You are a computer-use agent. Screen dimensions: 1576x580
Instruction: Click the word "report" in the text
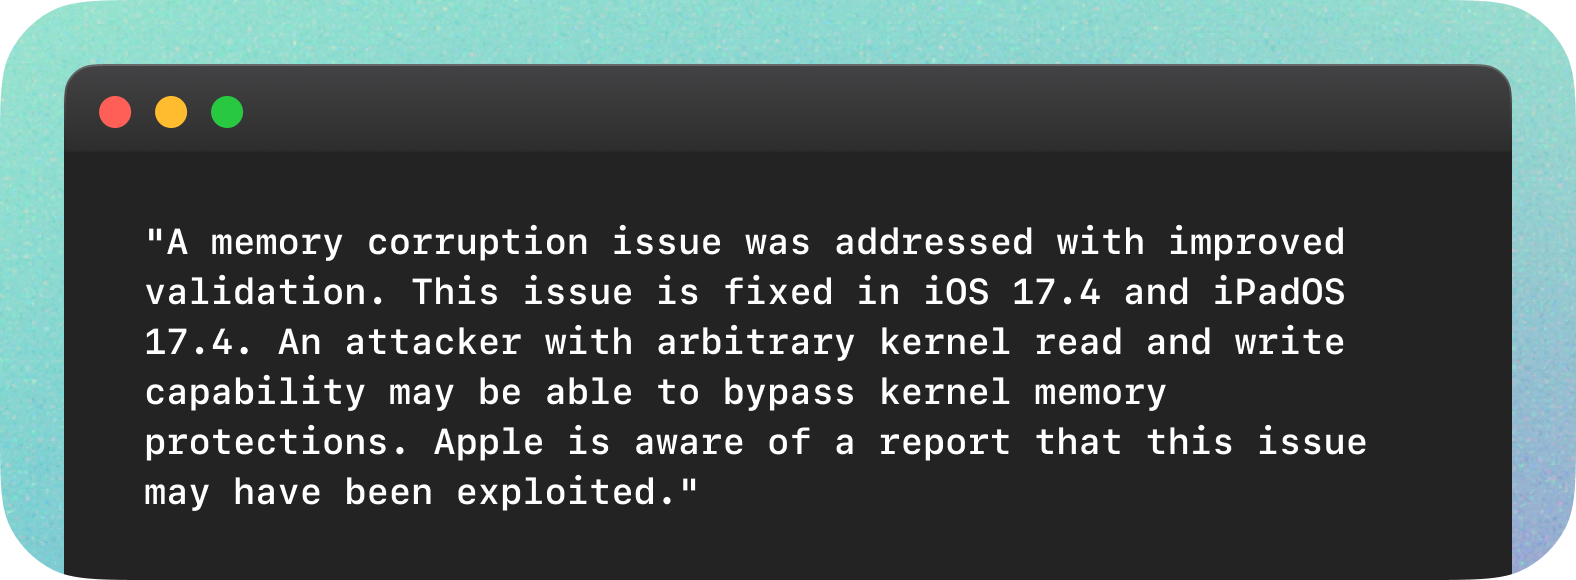tap(945, 443)
